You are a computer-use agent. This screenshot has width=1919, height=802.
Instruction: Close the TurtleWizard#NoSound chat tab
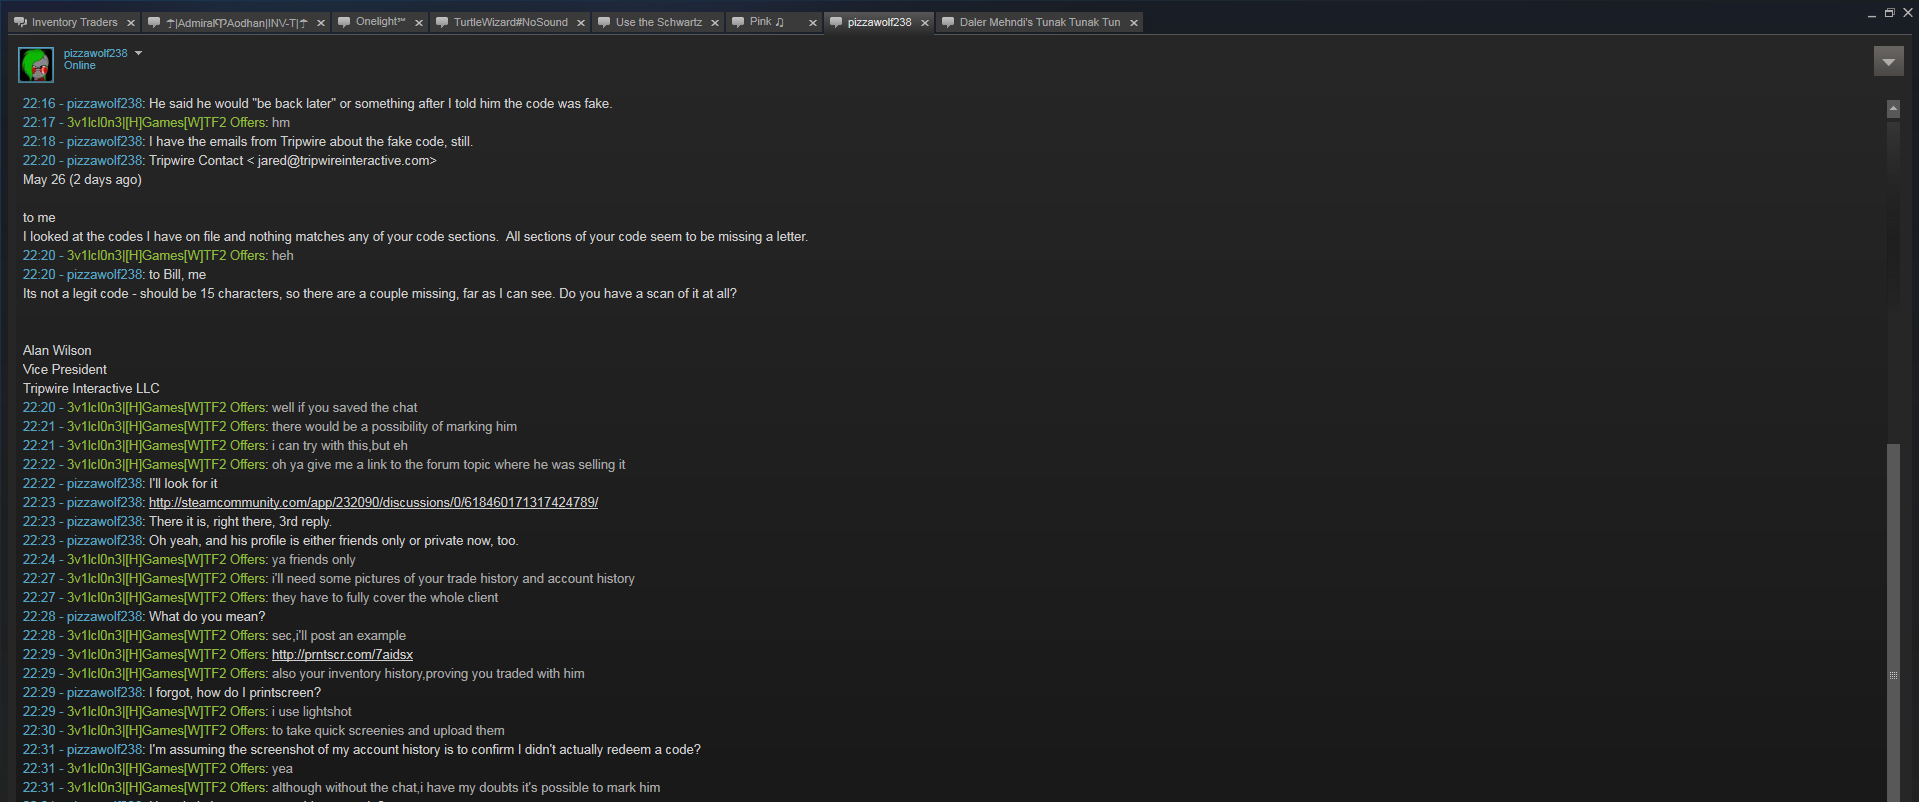tap(581, 23)
